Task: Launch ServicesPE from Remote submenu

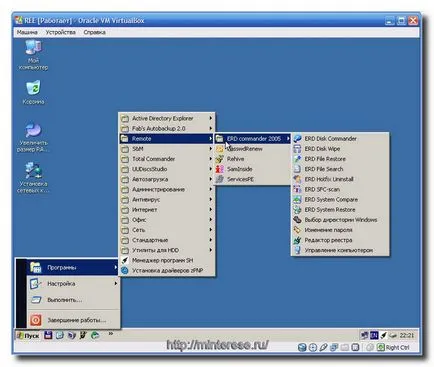Action: (253, 179)
